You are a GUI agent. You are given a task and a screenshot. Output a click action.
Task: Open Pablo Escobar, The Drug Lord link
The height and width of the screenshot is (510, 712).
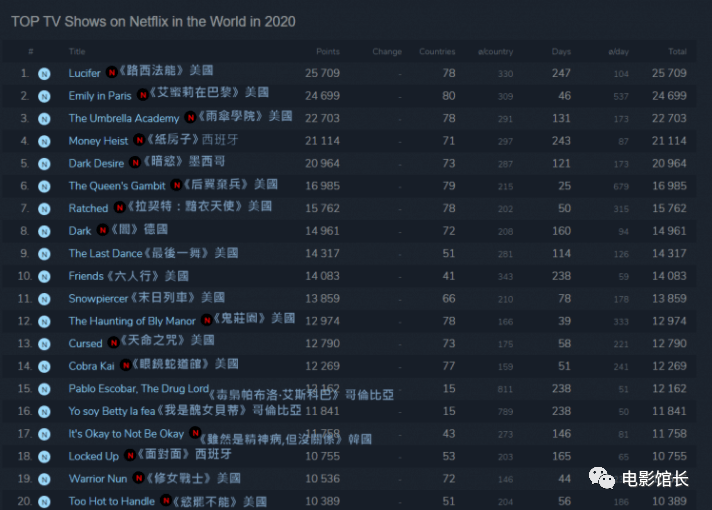(138, 389)
